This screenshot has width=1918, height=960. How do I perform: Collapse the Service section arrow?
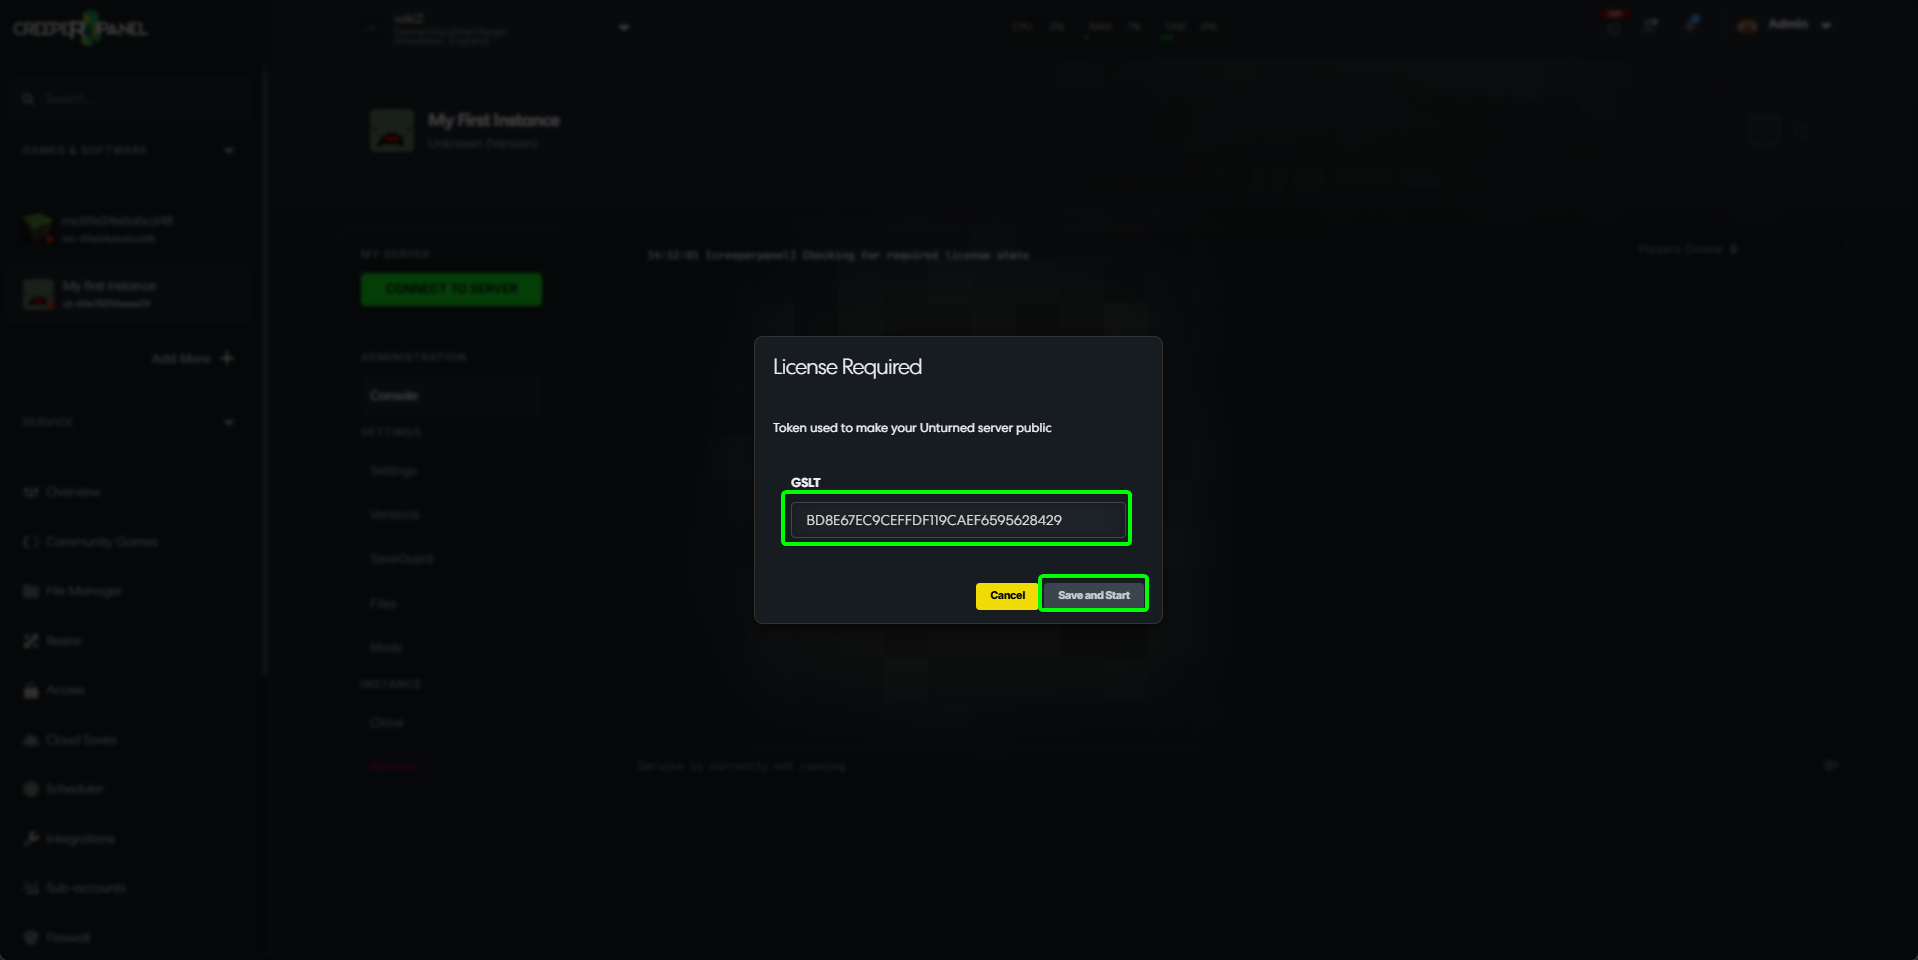pyautogui.click(x=229, y=422)
